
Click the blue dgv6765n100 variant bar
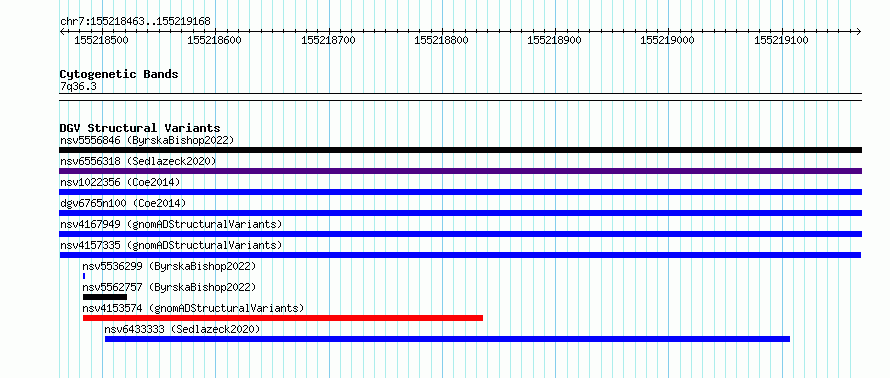coord(460,213)
